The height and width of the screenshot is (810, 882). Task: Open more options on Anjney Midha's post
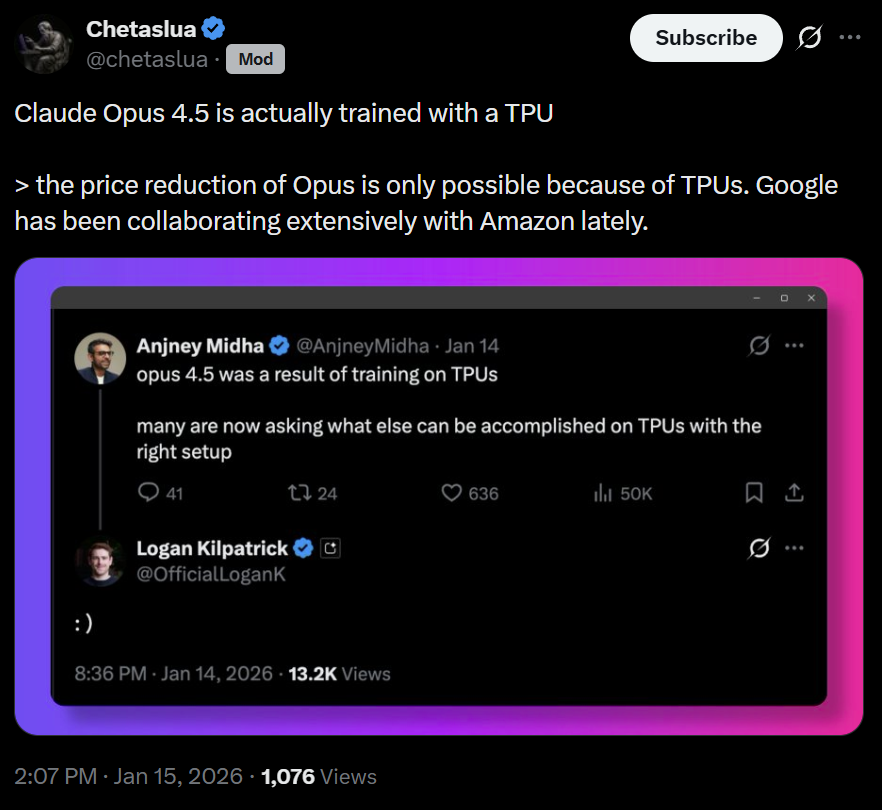point(794,346)
